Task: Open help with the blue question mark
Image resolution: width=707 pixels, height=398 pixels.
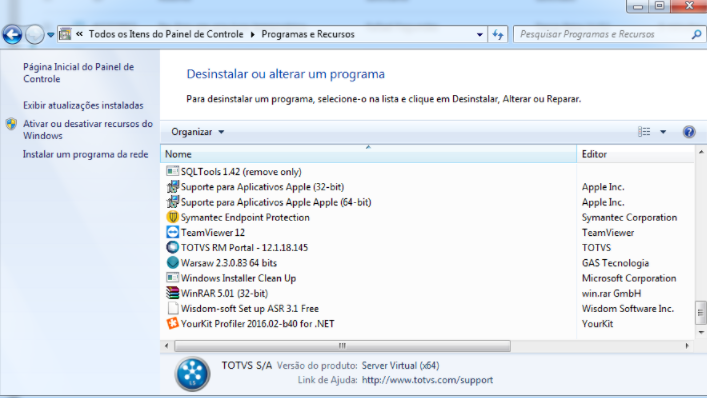Action: [689, 132]
